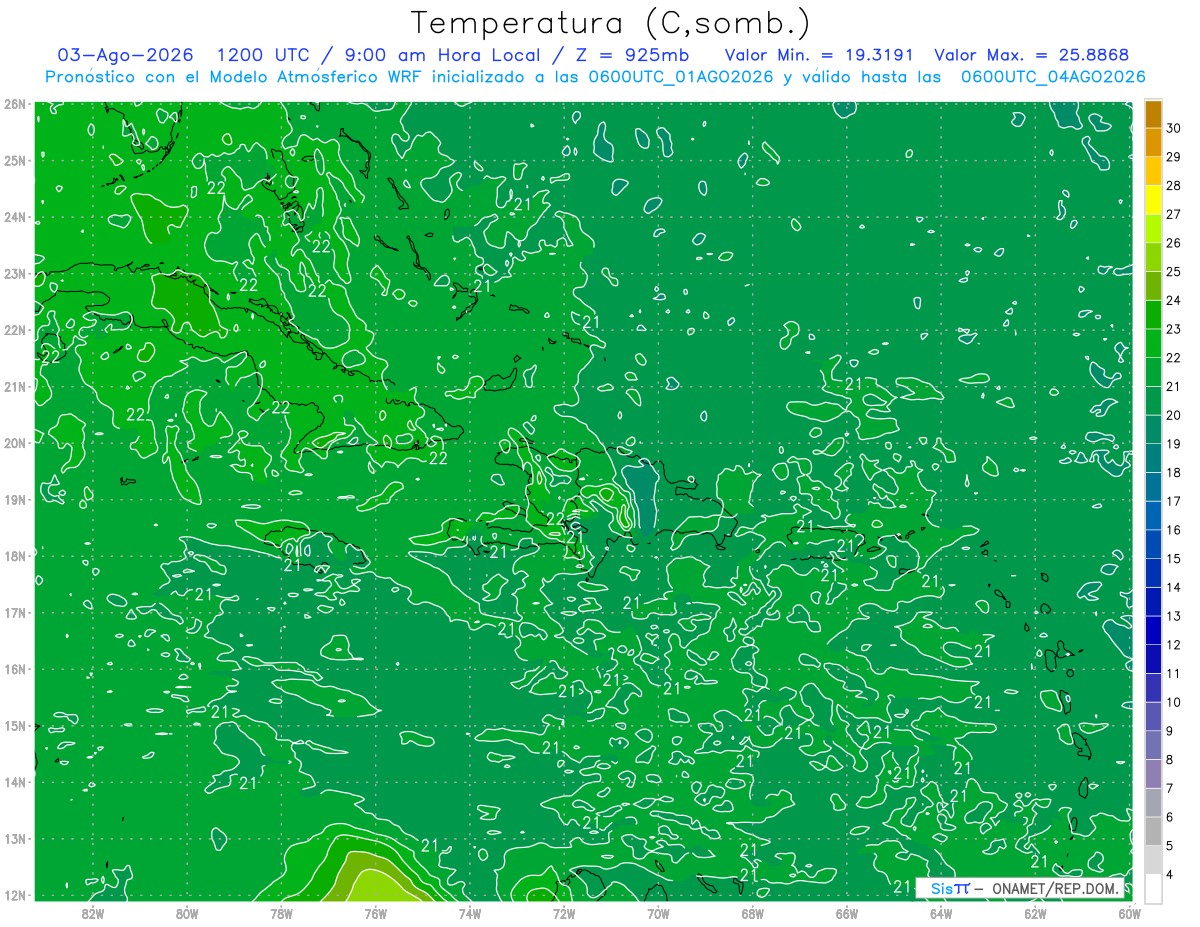
Task: Click the latitude axis label 17N
Action: click(x=15, y=612)
